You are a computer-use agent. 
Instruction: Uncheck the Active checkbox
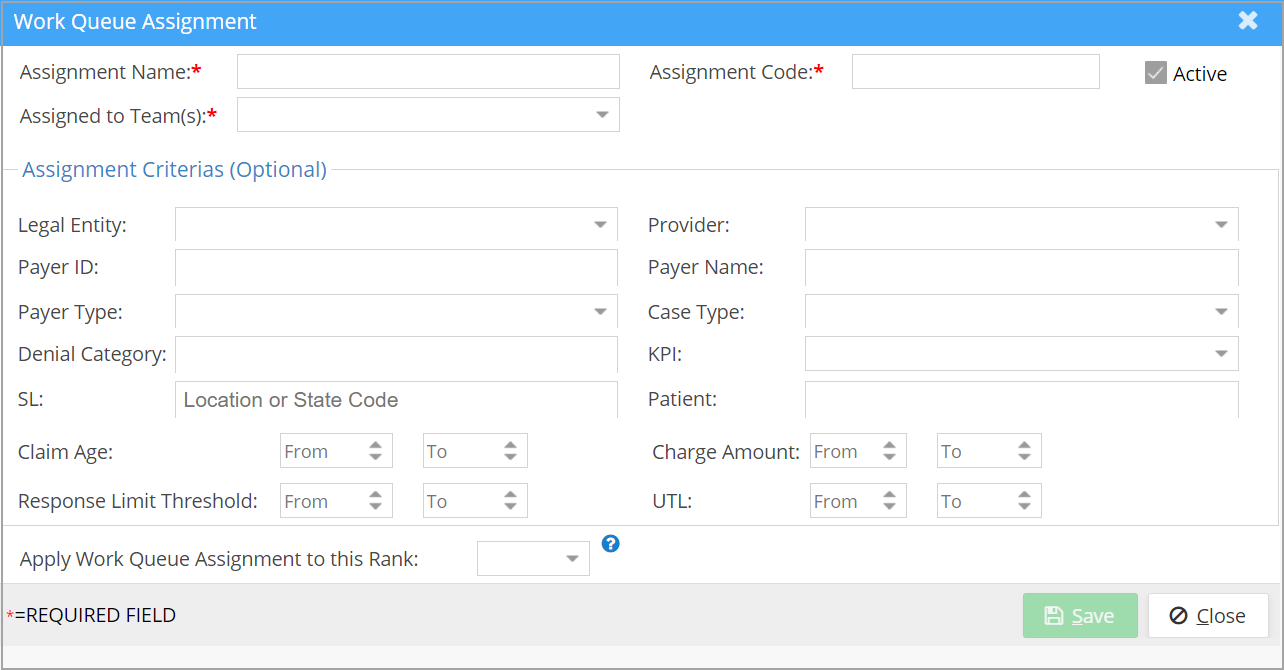point(1156,73)
